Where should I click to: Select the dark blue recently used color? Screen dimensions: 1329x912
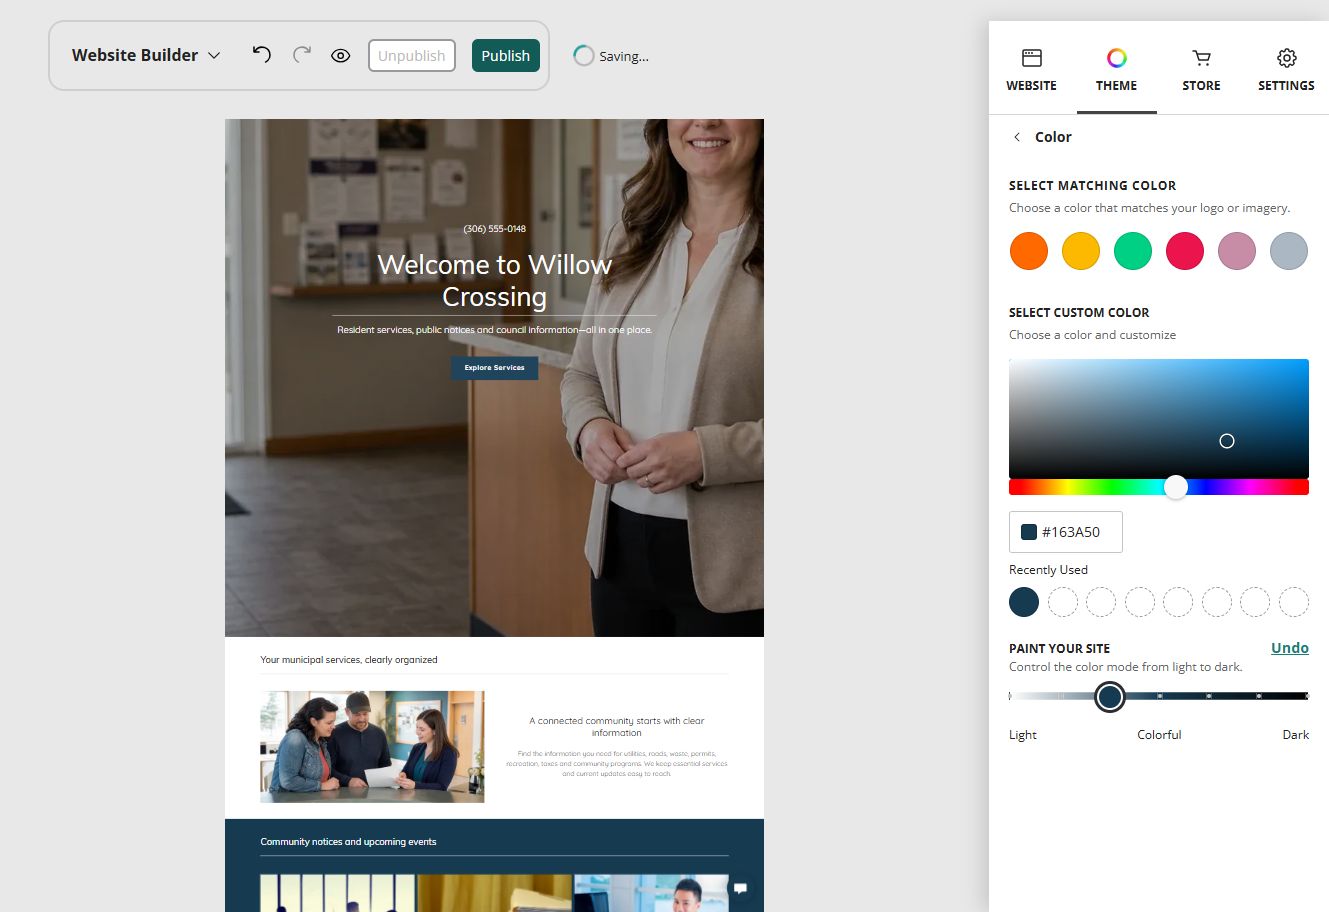pyautogui.click(x=1024, y=602)
